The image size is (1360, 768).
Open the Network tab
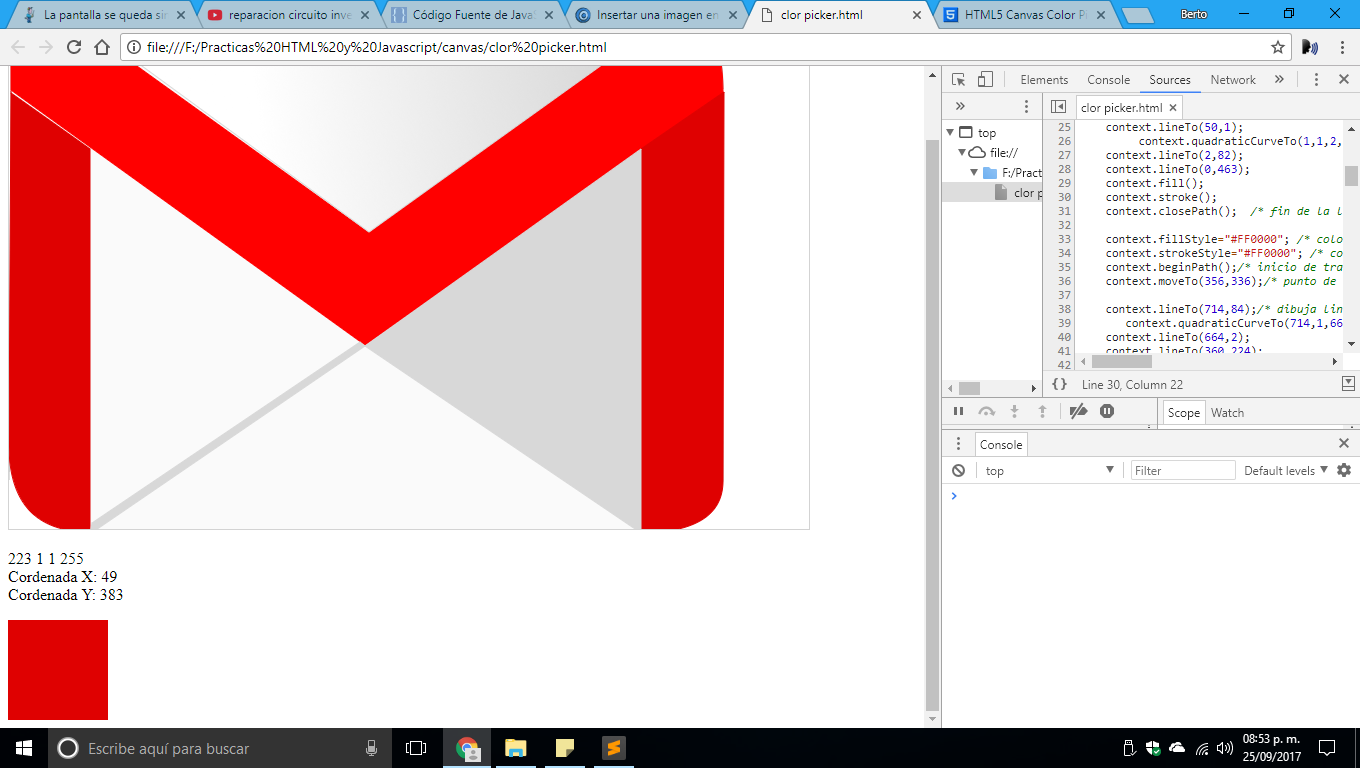(x=1233, y=80)
